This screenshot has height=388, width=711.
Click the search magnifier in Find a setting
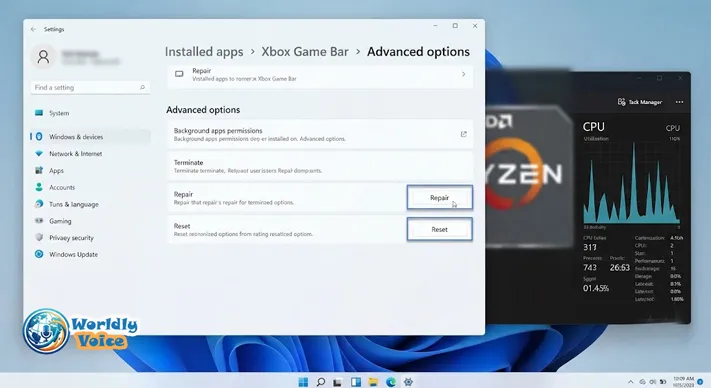click(x=142, y=87)
